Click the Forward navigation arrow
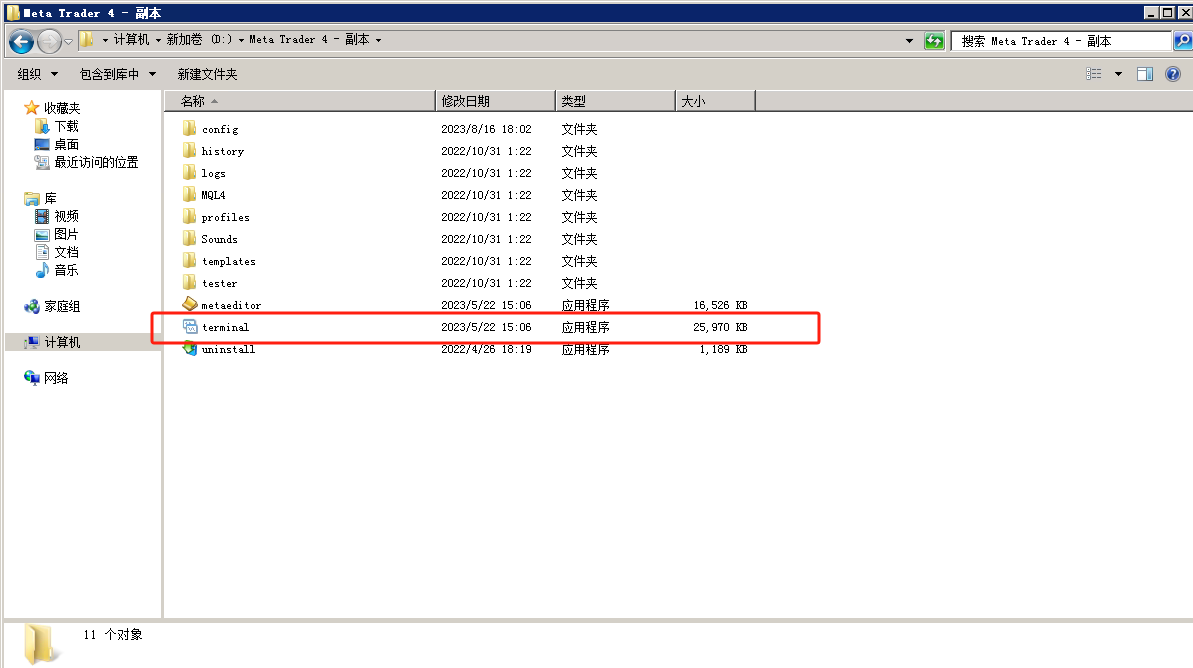Screen dimensions: 1193x668 (49, 41)
